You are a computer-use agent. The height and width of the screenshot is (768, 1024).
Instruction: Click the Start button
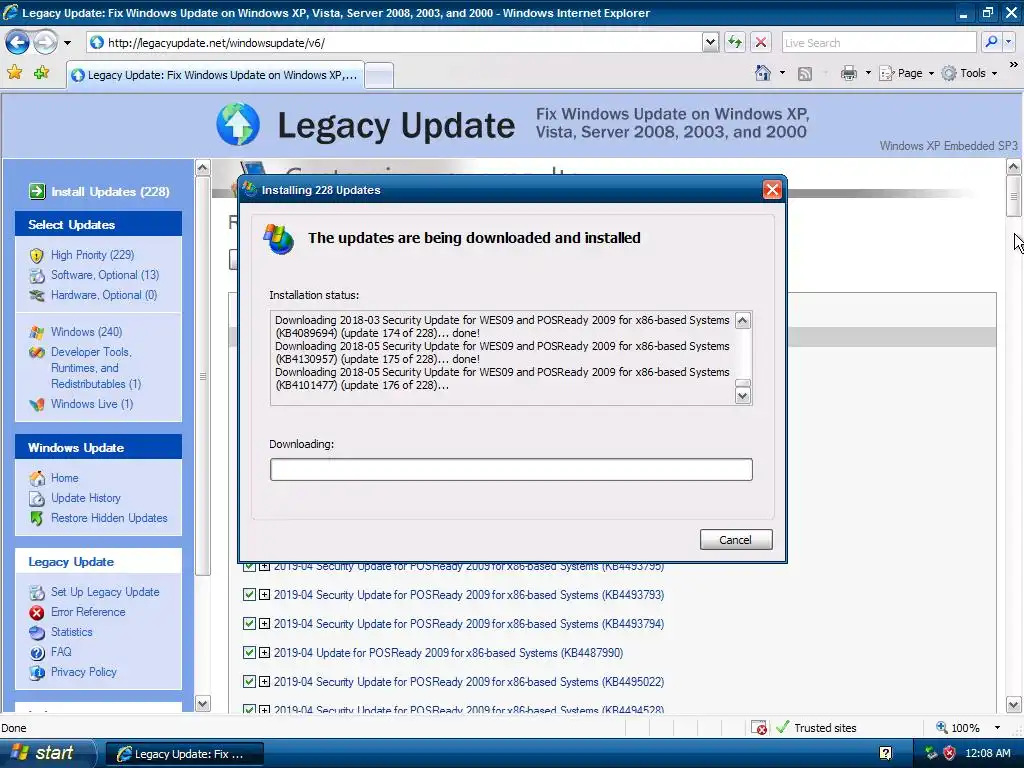46,753
